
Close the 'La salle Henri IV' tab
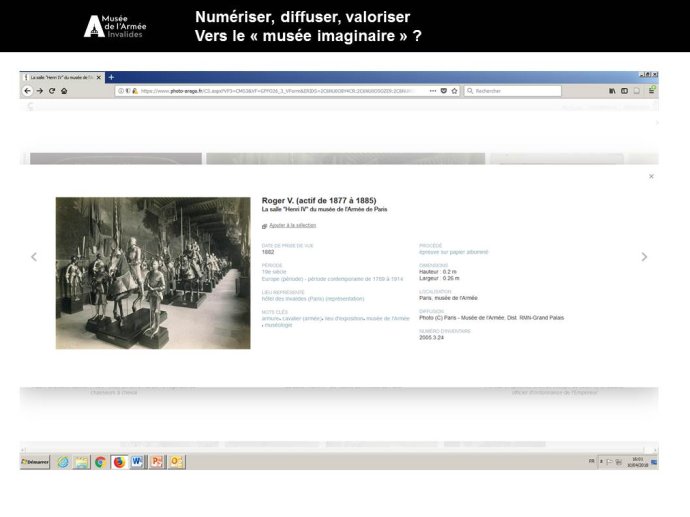coord(99,77)
